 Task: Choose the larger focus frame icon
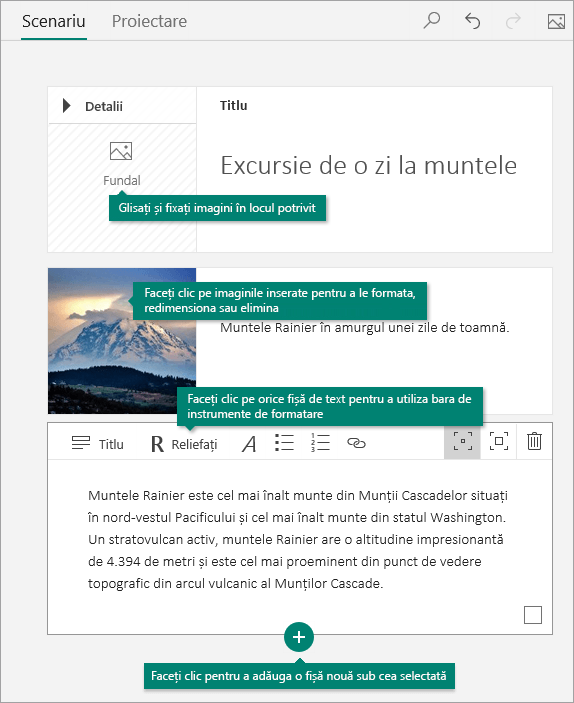tap(499, 441)
